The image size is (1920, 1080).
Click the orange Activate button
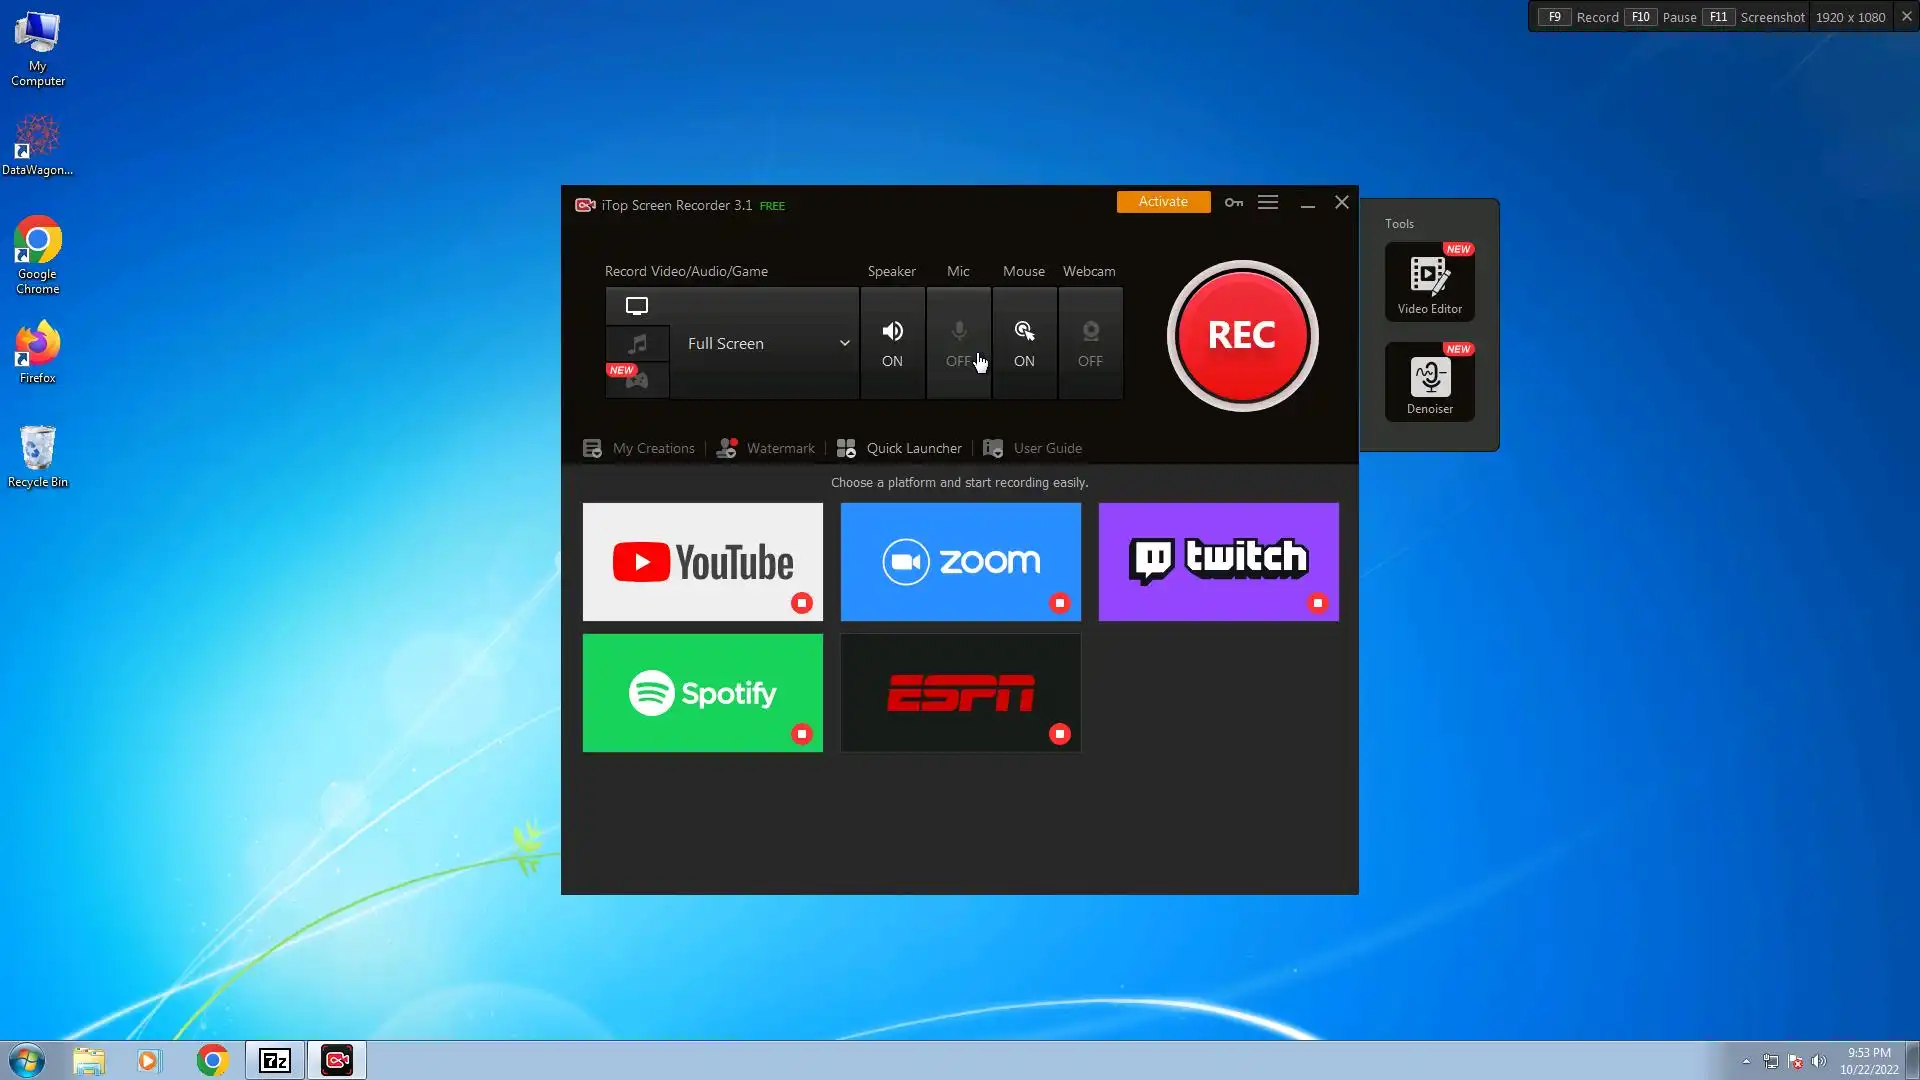pos(1163,202)
